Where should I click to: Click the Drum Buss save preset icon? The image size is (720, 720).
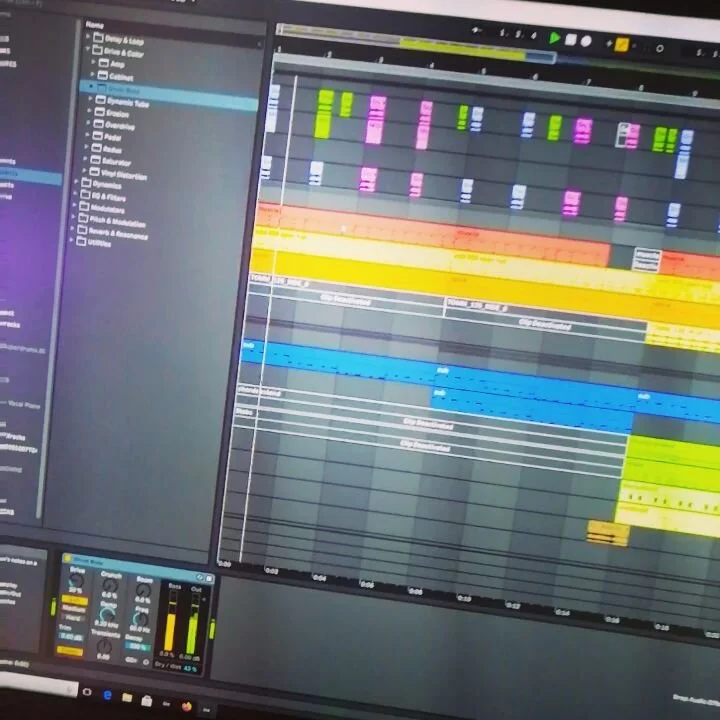(209, 579)
